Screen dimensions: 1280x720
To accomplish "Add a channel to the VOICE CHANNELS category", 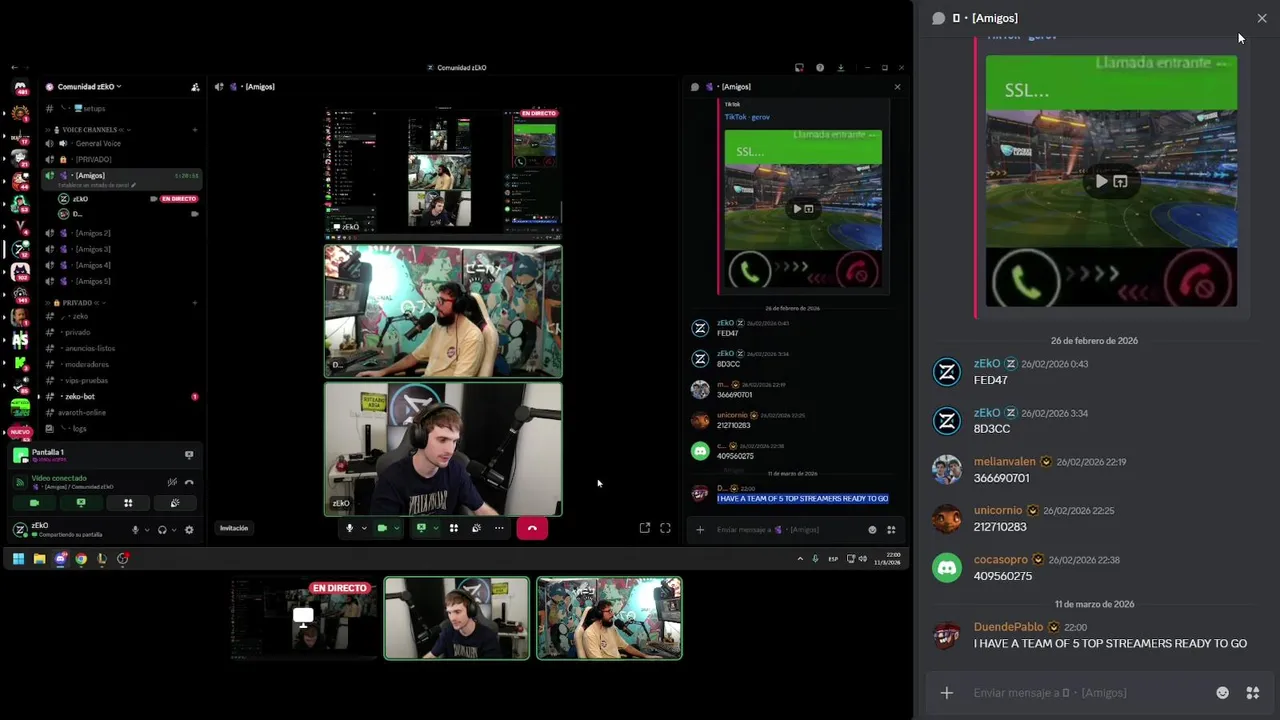I will pyautogui.click(x=195, y=130).
